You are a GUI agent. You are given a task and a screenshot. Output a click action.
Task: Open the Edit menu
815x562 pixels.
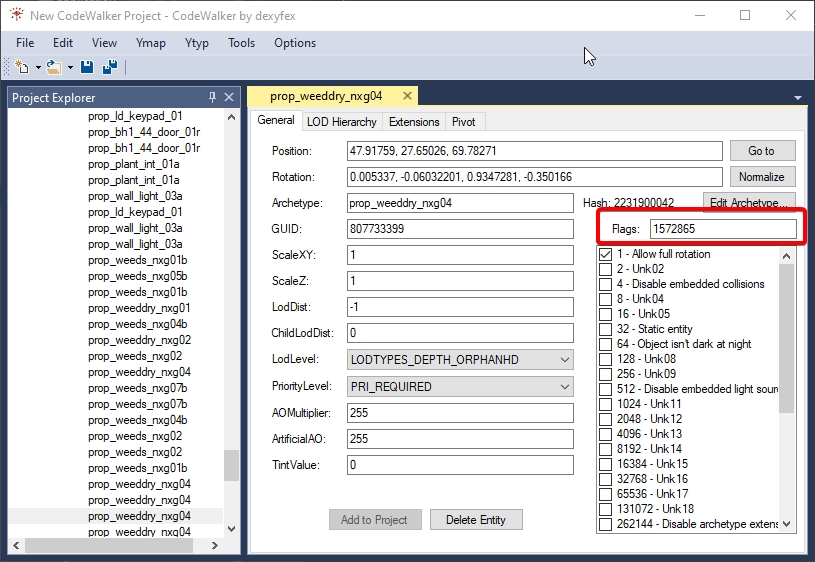(x=63, y=43)
